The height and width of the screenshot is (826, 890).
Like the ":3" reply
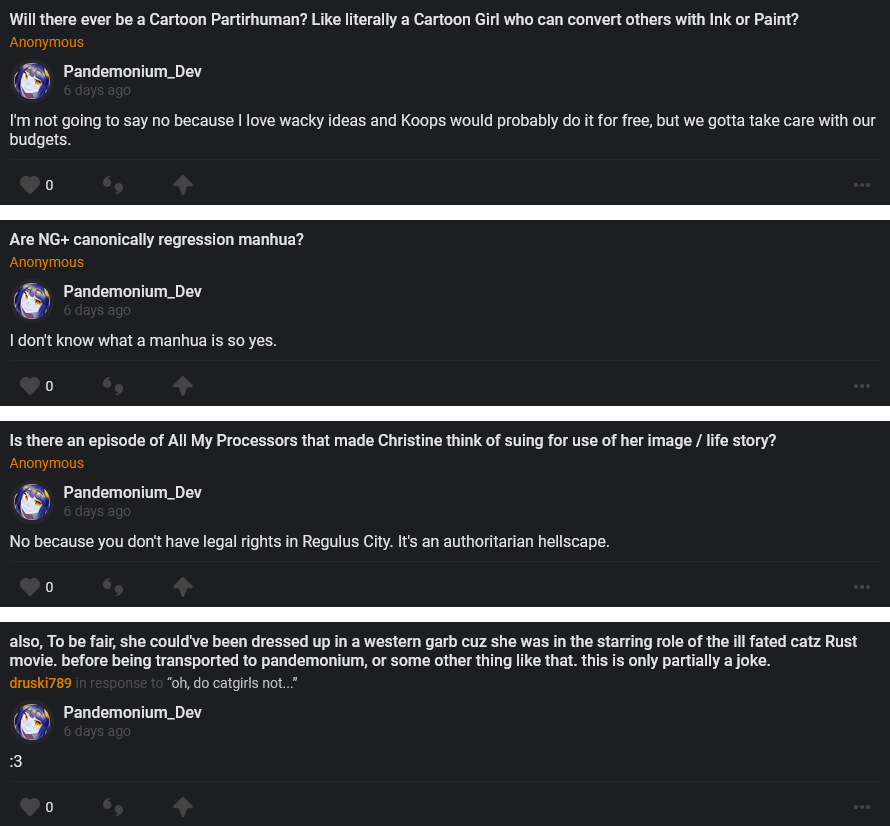pos(30,807)
